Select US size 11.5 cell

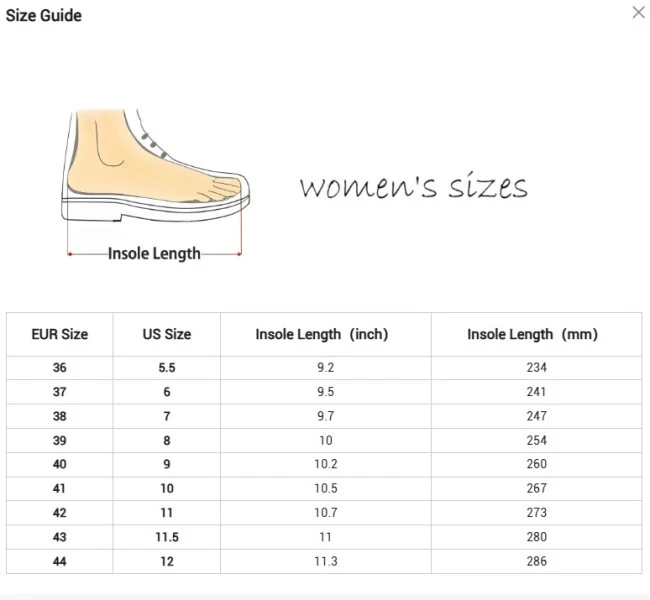(166, 537)
